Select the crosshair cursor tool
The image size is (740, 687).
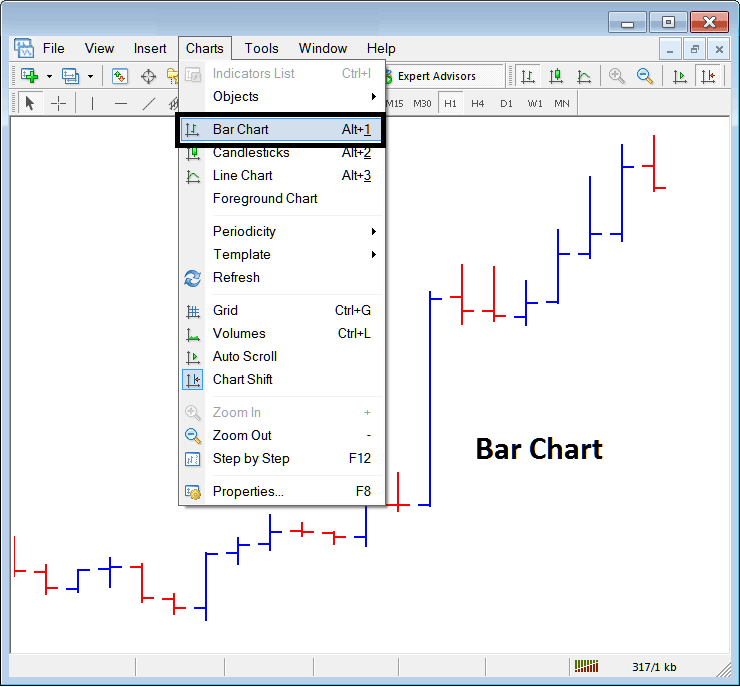(59, 103)
